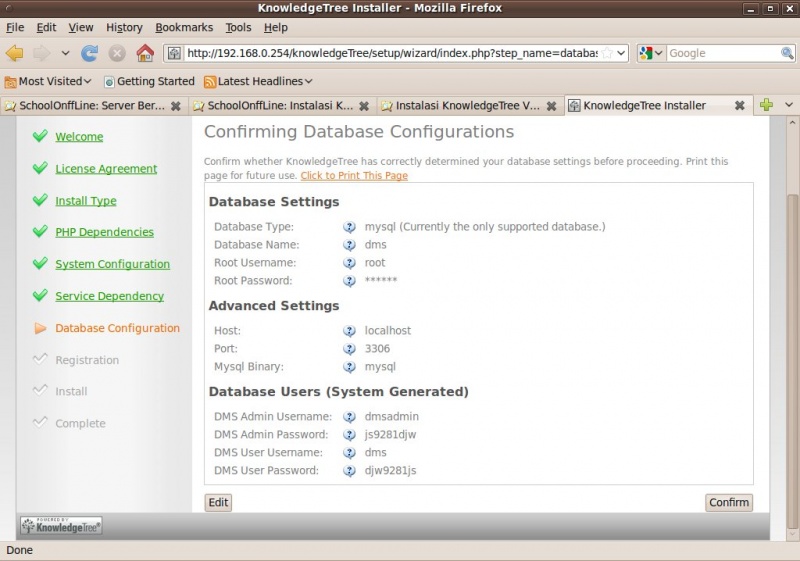The width and height of the screenshot is (800, 561).
Task: Expand the Latest Headlines feed dropdown
Action: coord(258,81)
